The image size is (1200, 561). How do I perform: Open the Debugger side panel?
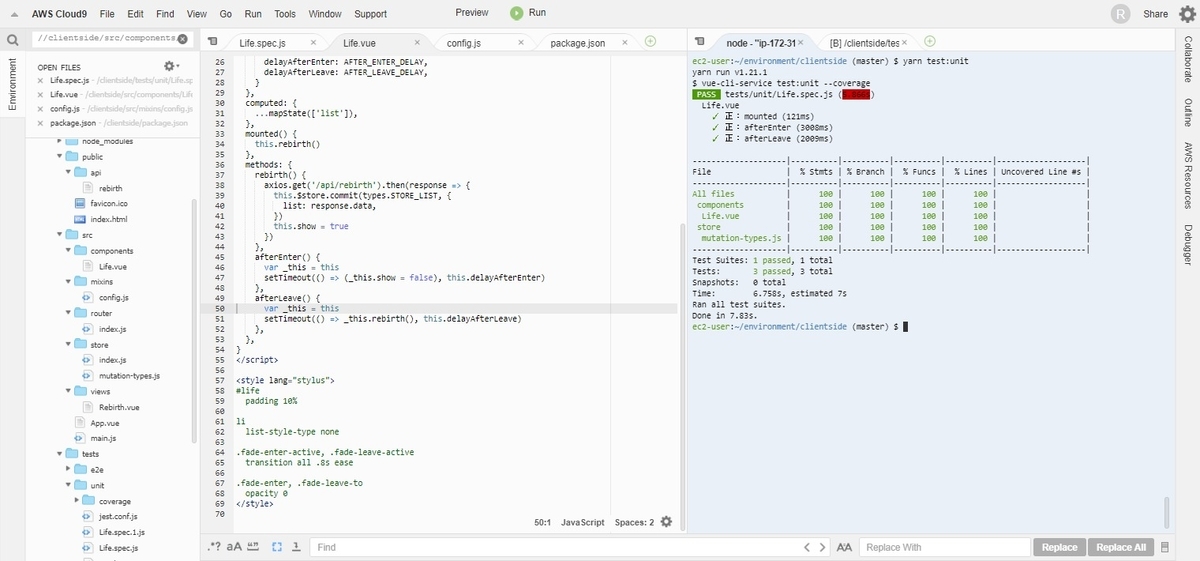(1188, 245)
